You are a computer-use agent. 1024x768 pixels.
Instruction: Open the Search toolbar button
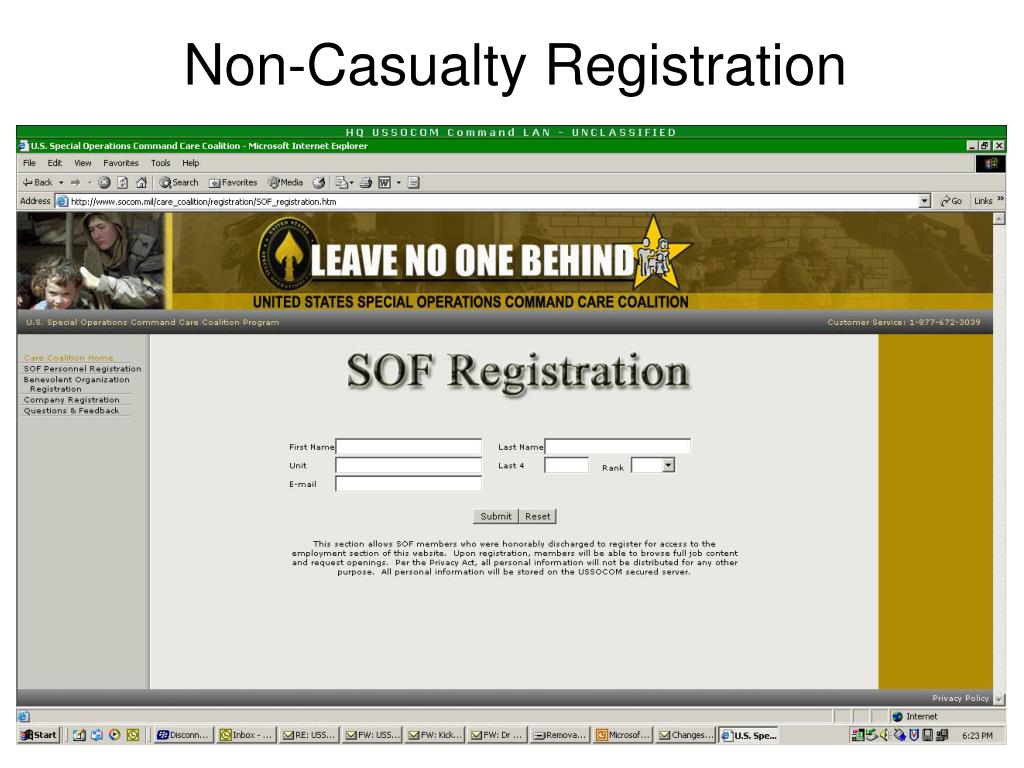click(x=179, y=183)
